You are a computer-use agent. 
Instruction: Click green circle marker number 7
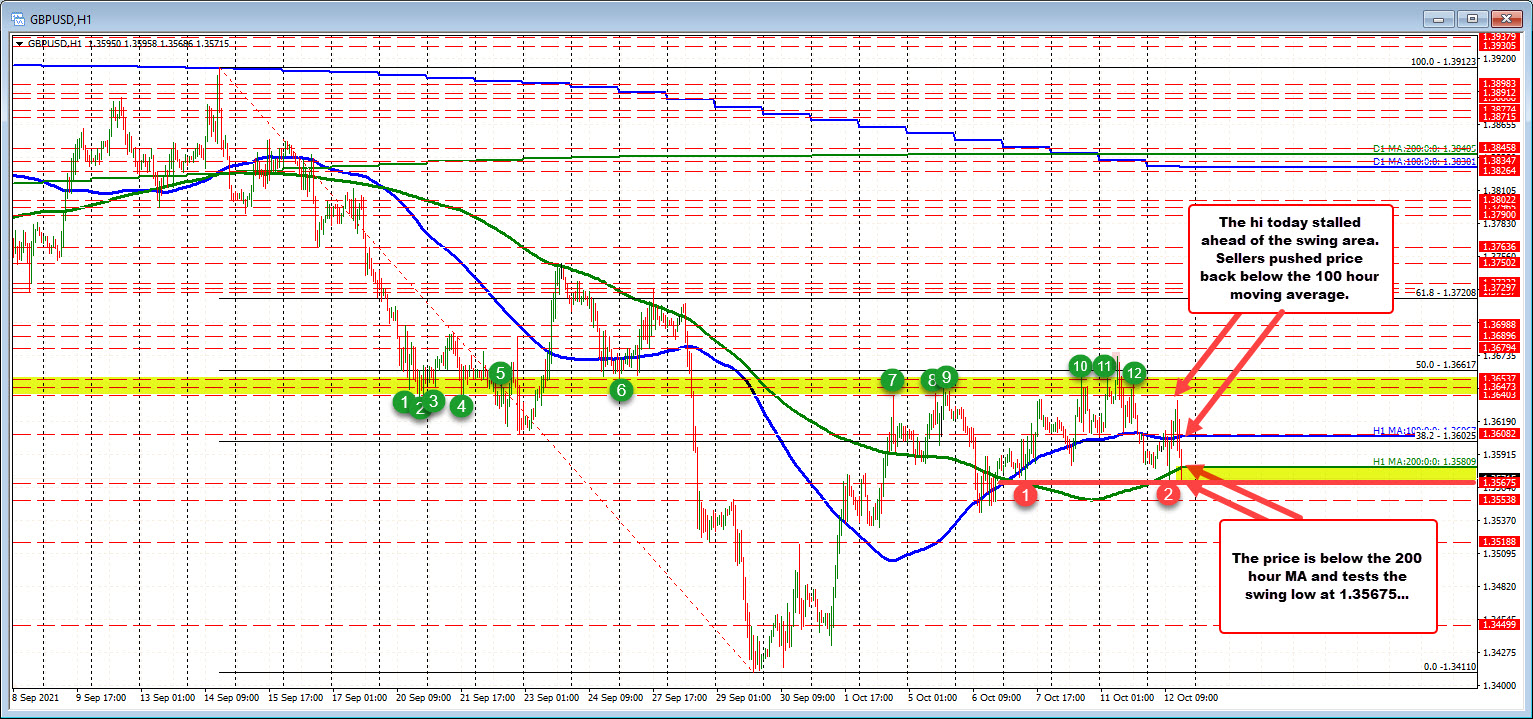click(891, 380)
